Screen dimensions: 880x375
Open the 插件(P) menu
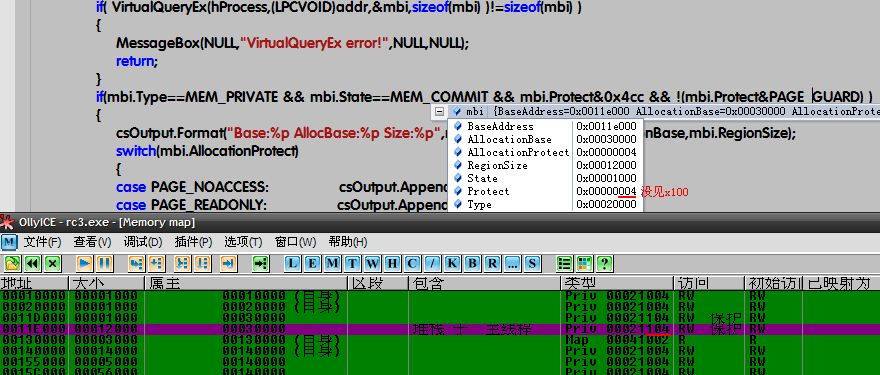pos(194,243)
